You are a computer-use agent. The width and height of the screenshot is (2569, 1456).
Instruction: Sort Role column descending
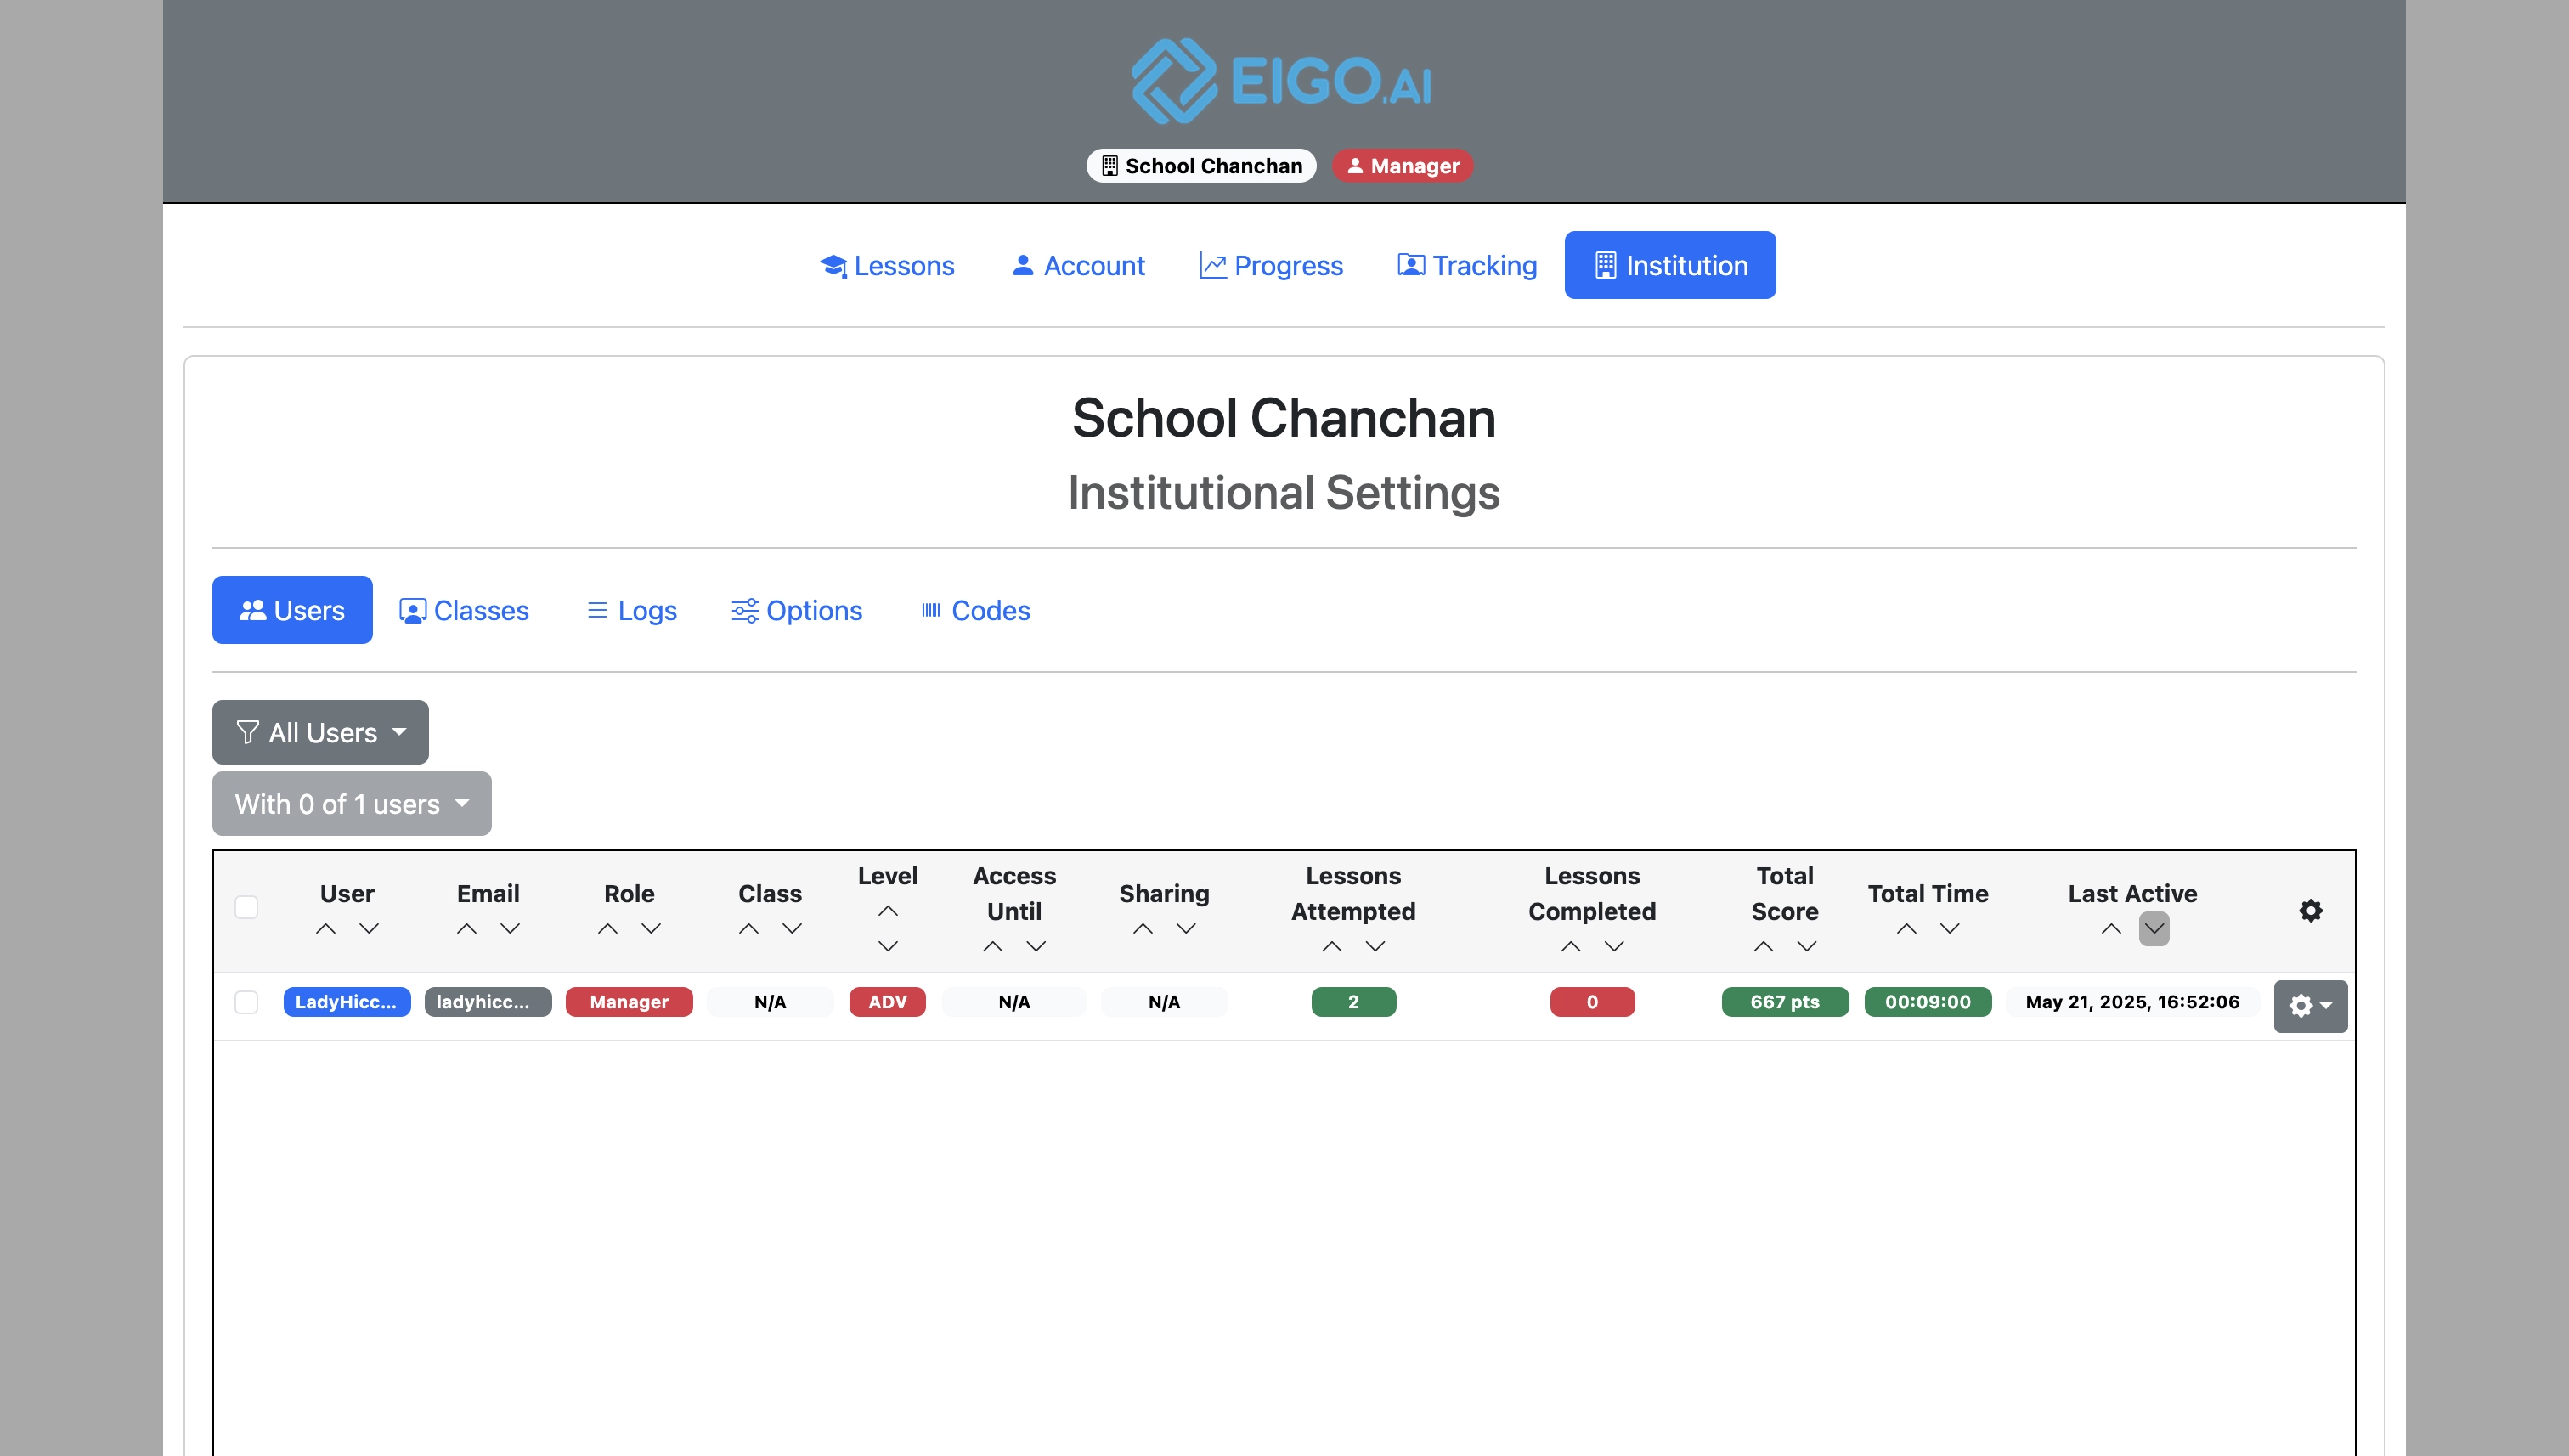651,929
